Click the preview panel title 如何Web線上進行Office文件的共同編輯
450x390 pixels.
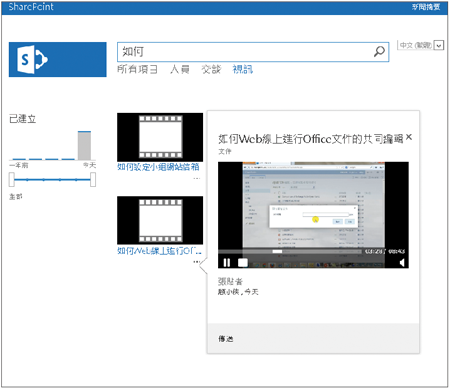[311, 139]
